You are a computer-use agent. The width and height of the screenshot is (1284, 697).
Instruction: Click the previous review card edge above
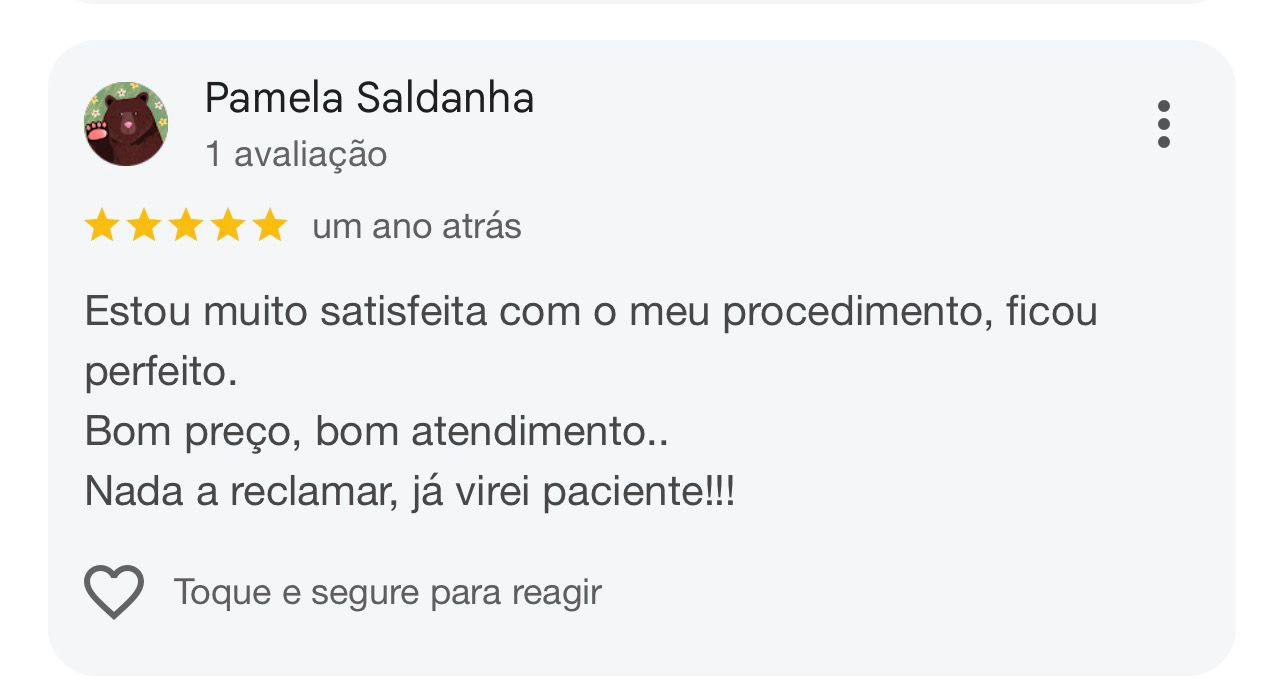[642, 2]
